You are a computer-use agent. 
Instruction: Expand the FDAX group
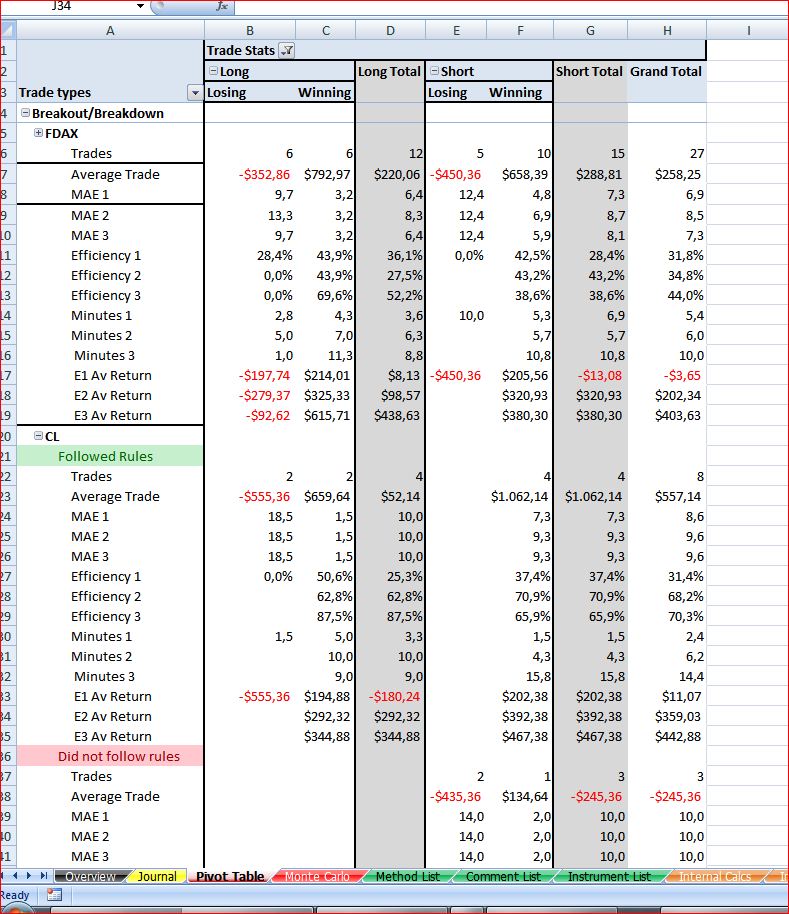tap(38, 132)
